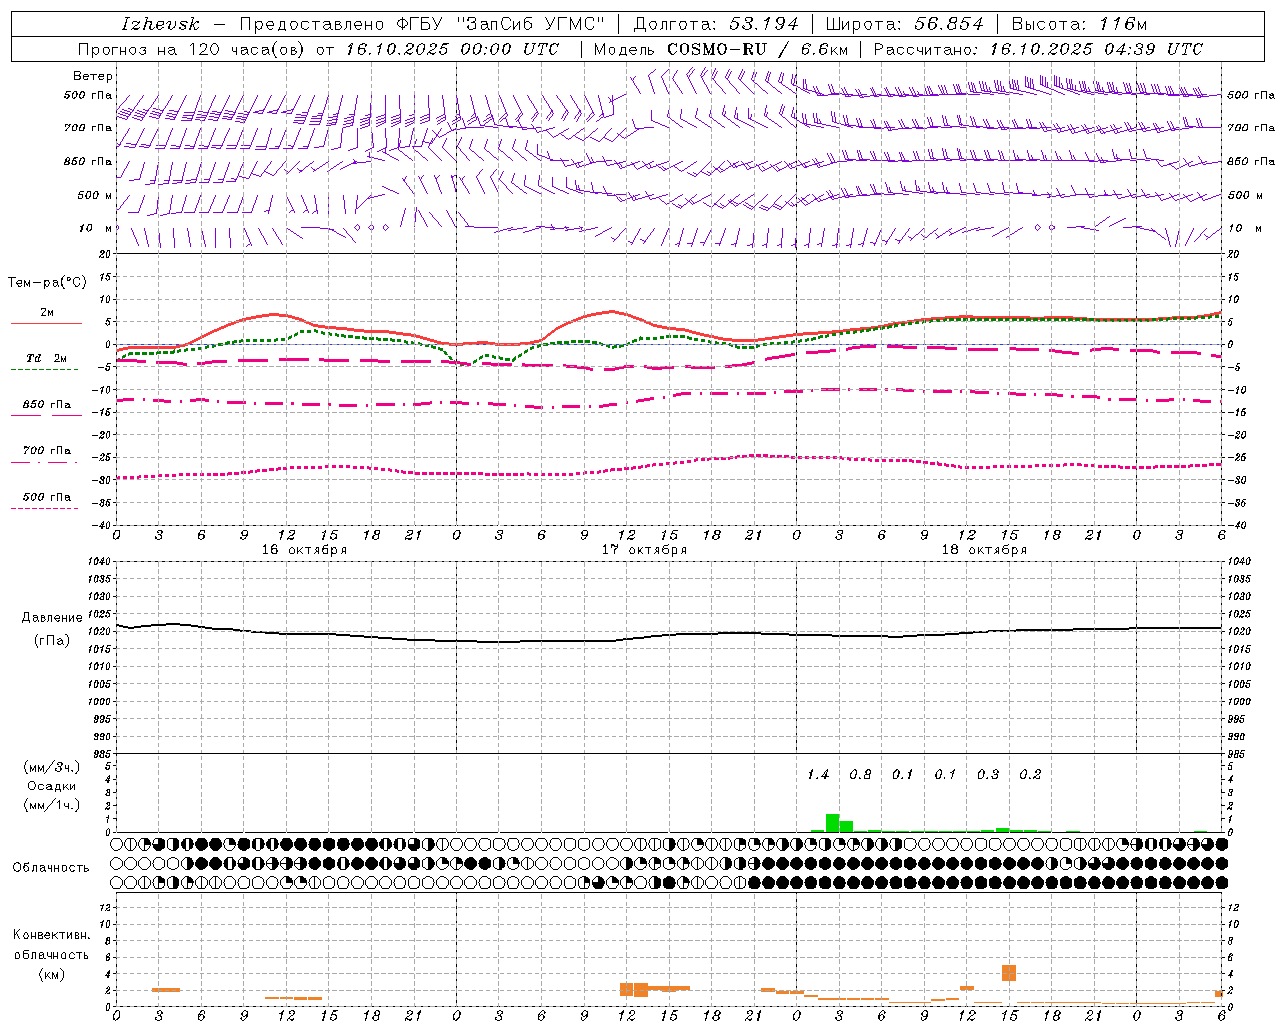
Task: Click the altitude label Высота: 116м
Action: (x=1079, y=24)
